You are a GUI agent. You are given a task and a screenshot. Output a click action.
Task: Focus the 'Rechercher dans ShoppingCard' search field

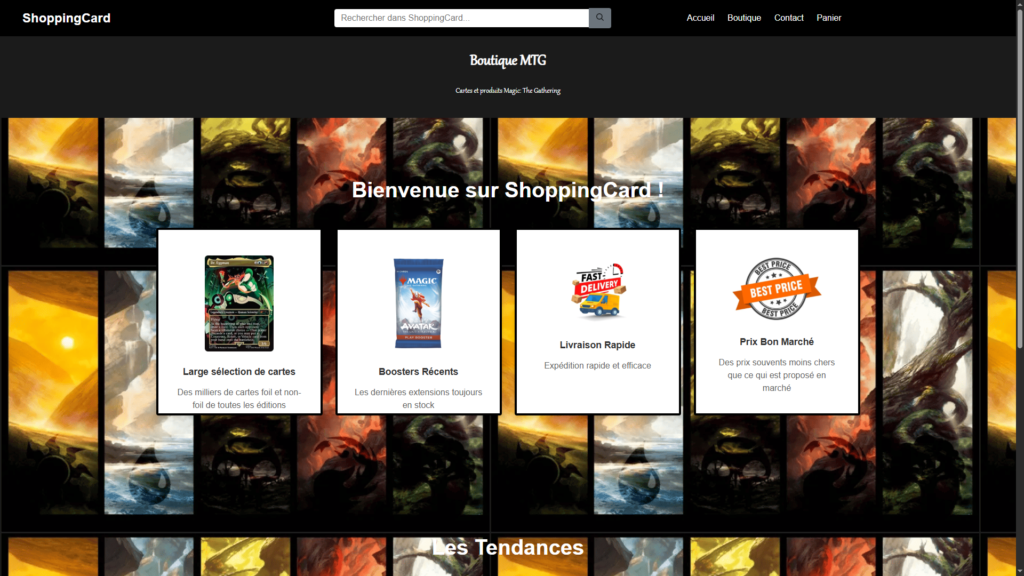461,18
